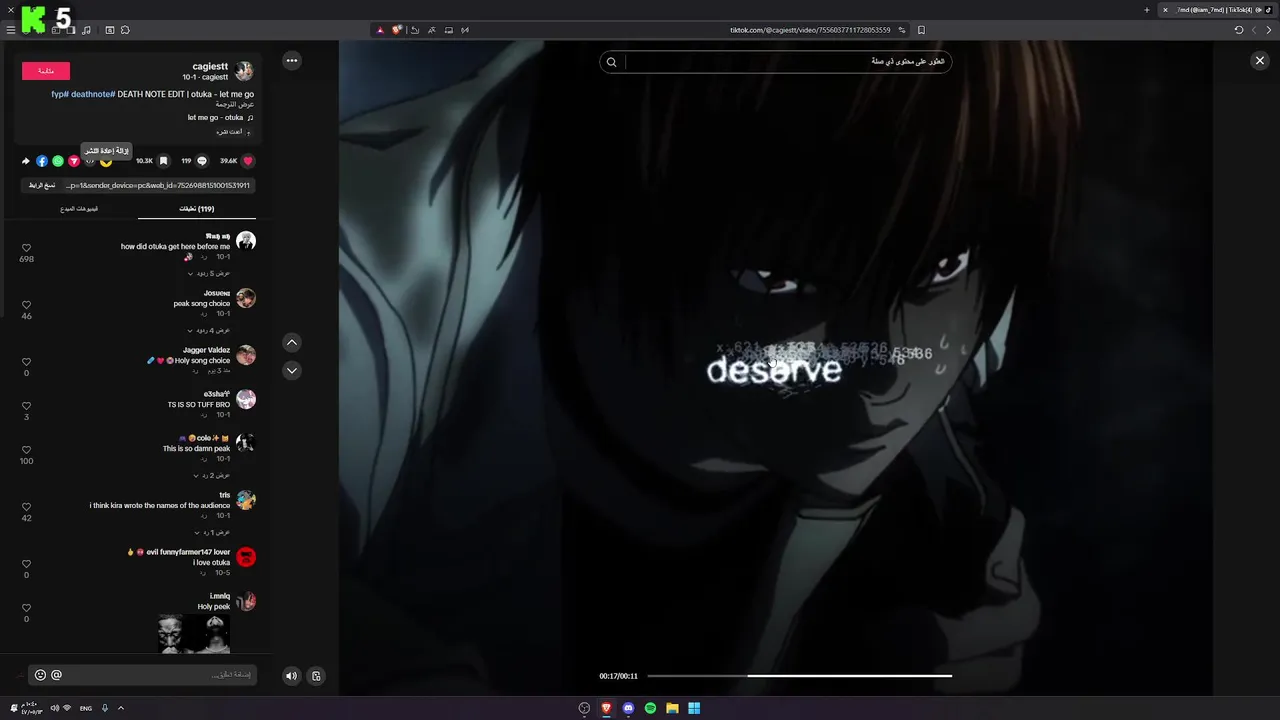The image size is (1280, 720).
Task: Like the 'peak song choice' comment
Action: pos(27,305)
